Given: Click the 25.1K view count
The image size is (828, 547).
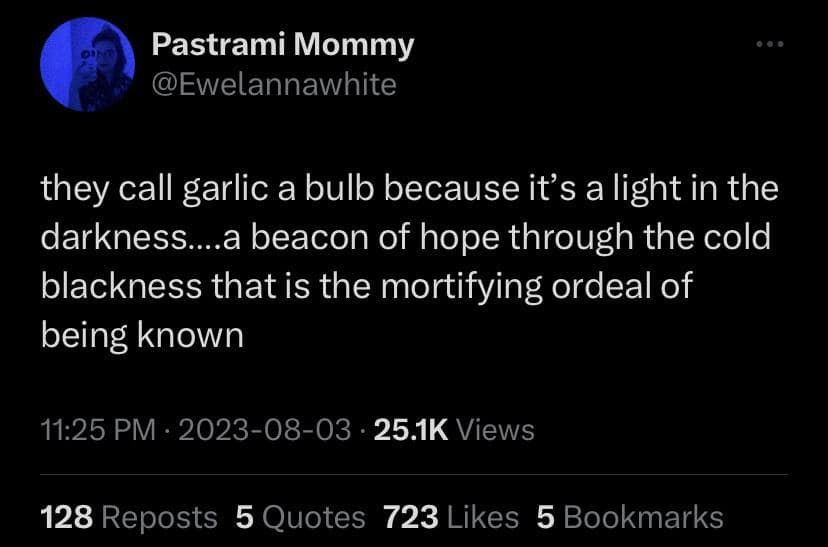Looking at the screenshot, I should (410, 430).
